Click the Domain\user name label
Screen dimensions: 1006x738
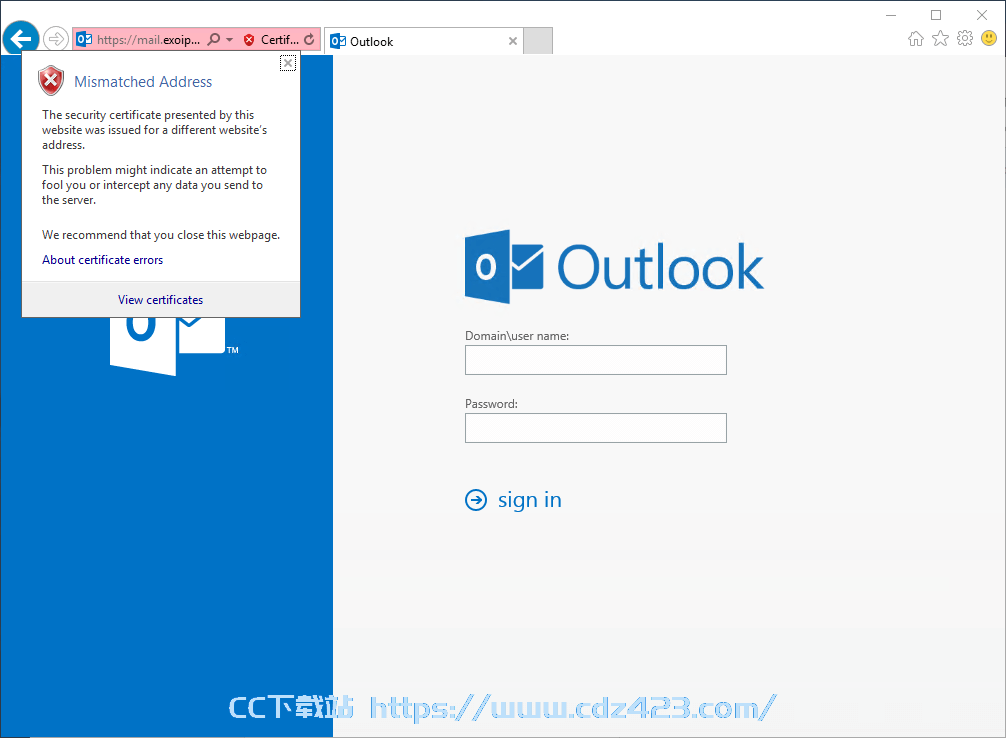[x=517, y=336]
